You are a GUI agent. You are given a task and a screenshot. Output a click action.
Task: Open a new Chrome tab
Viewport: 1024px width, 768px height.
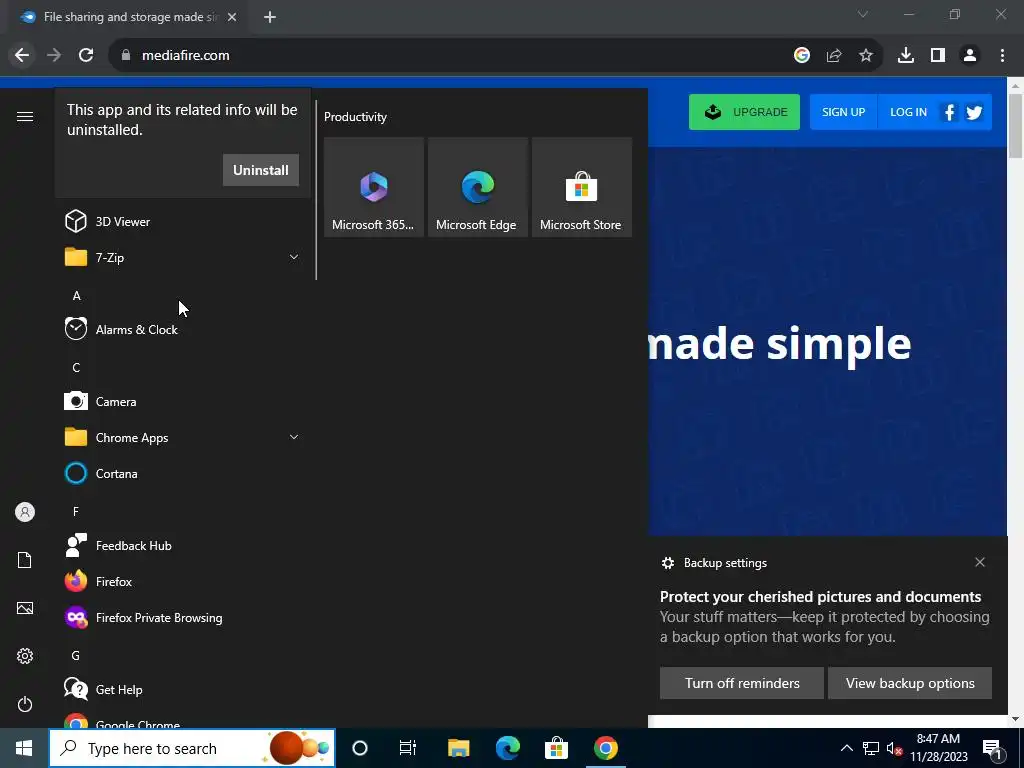point(270,17)
